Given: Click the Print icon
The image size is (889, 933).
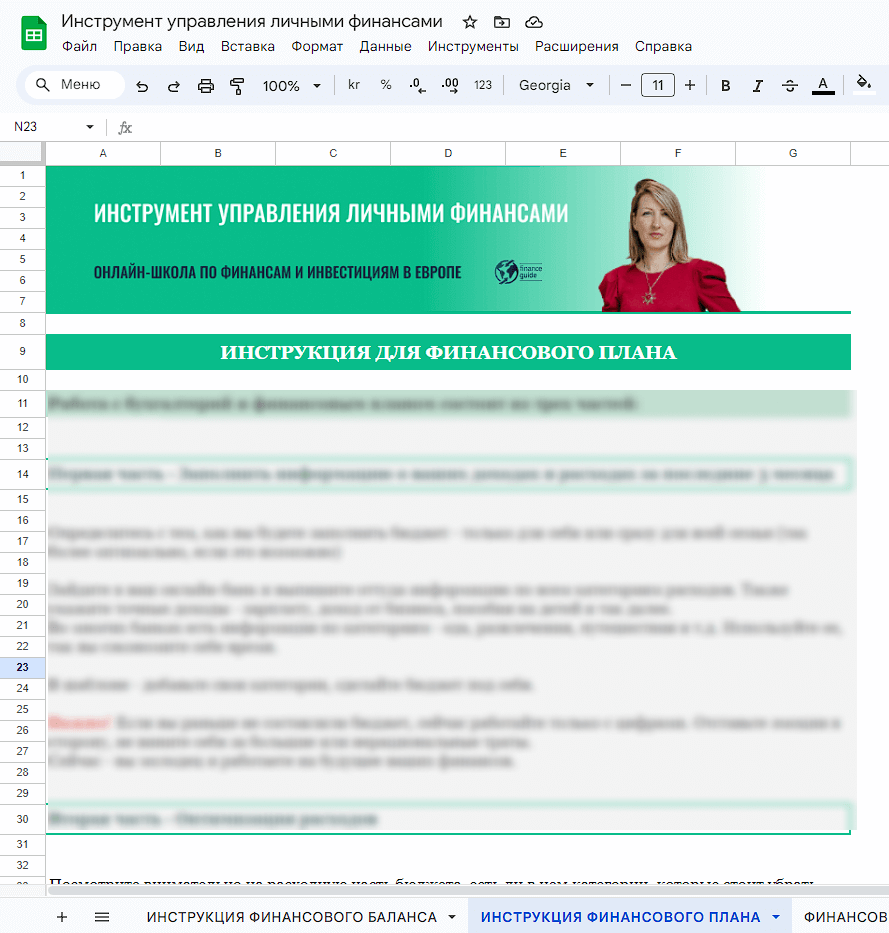Looking at the screenshot, I should pos(206,86).
